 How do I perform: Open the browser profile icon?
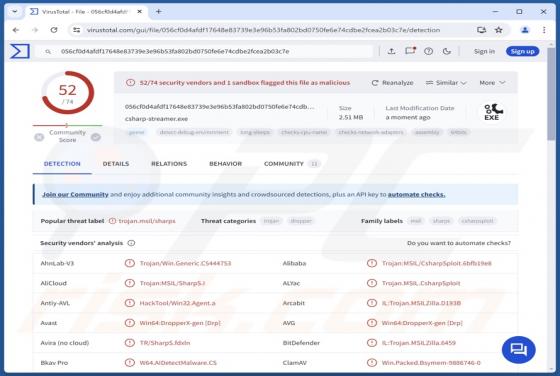[525, 30]
